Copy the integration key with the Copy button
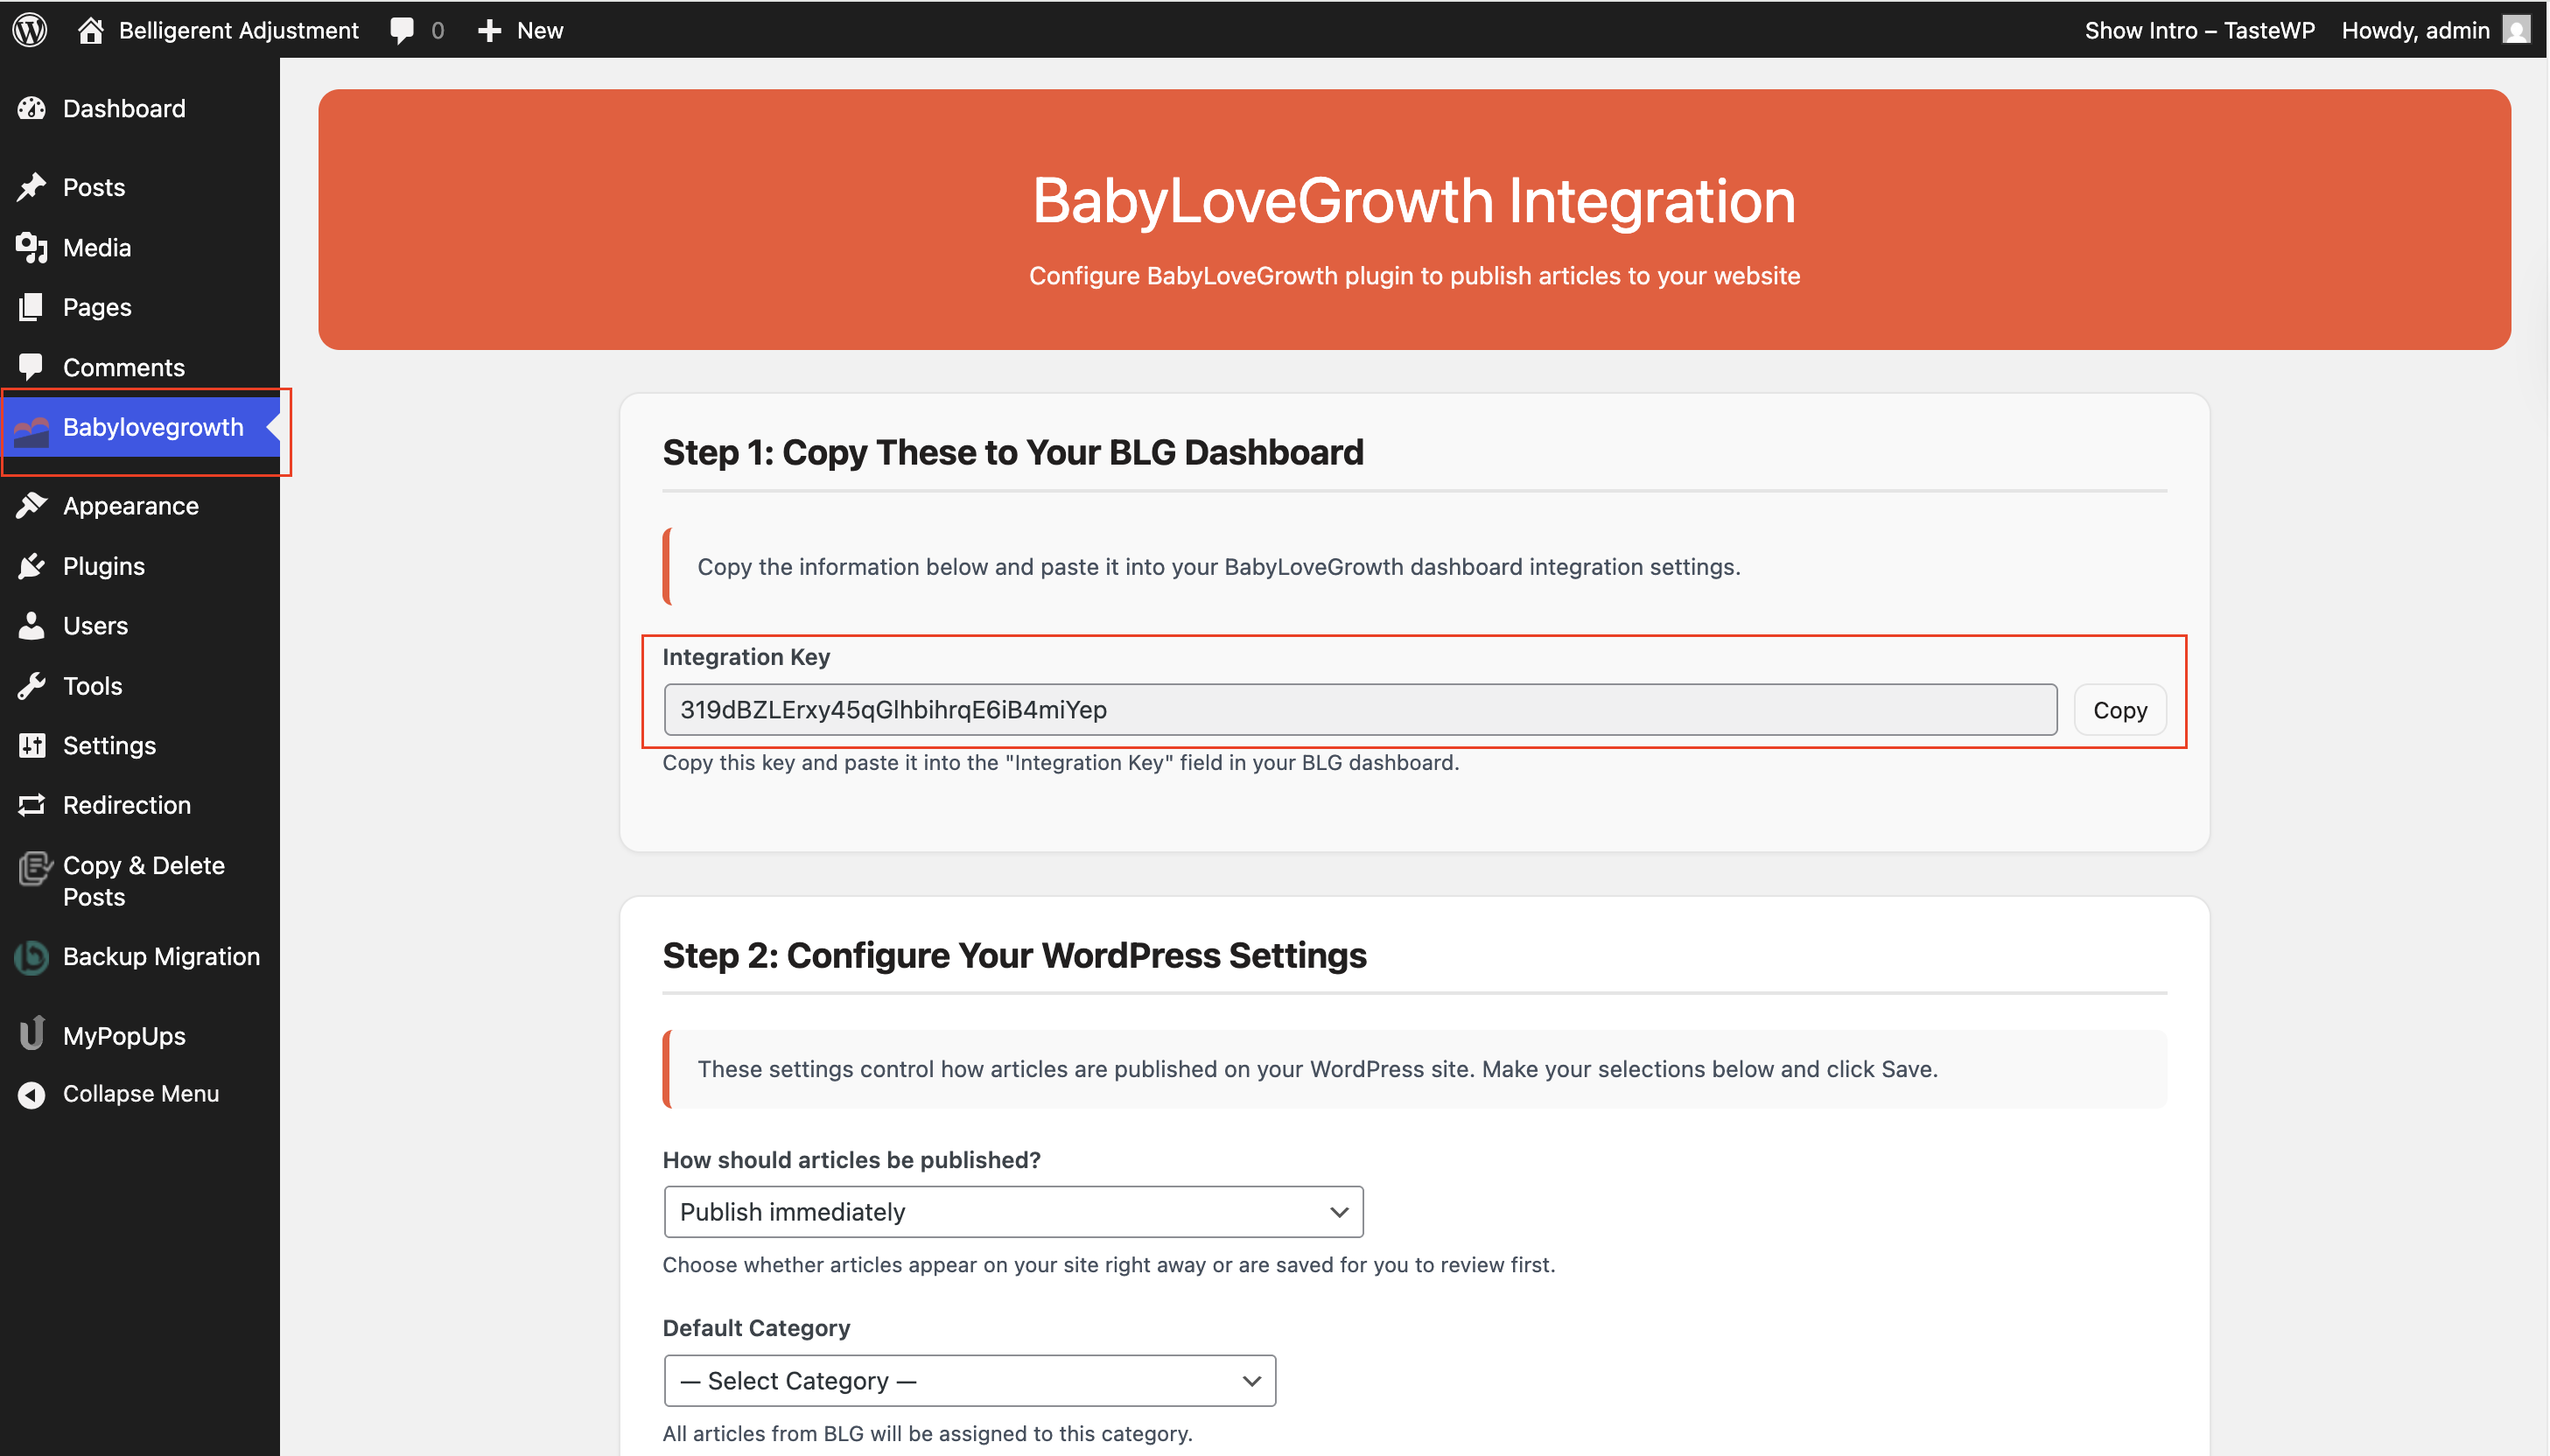Viewport: 2550px width, 1456px height. click(x=2119, y=710)
